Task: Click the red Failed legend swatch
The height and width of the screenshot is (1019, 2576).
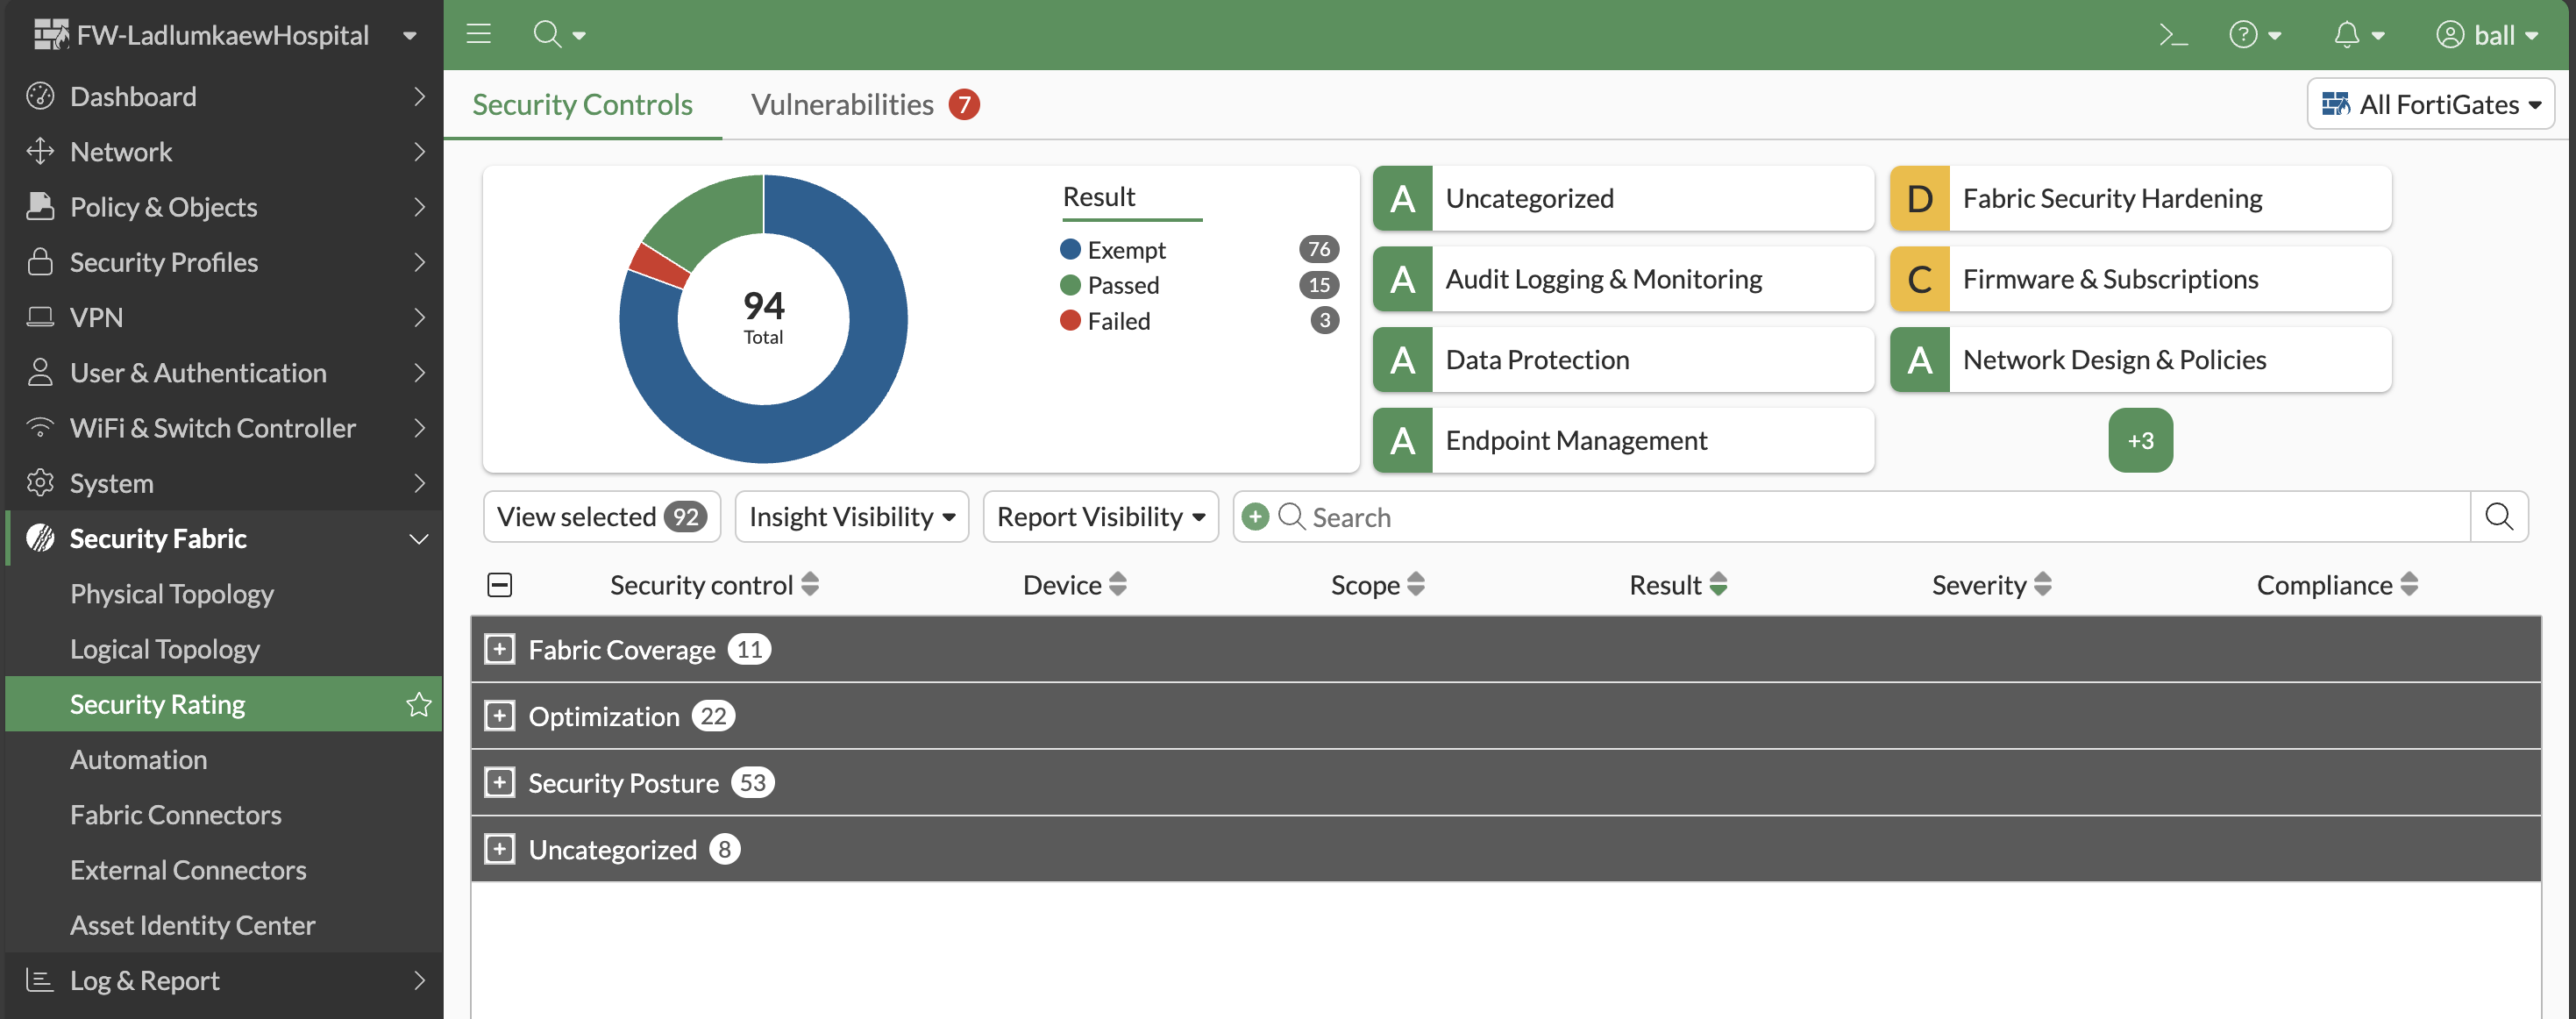Action: (1070, 320)
